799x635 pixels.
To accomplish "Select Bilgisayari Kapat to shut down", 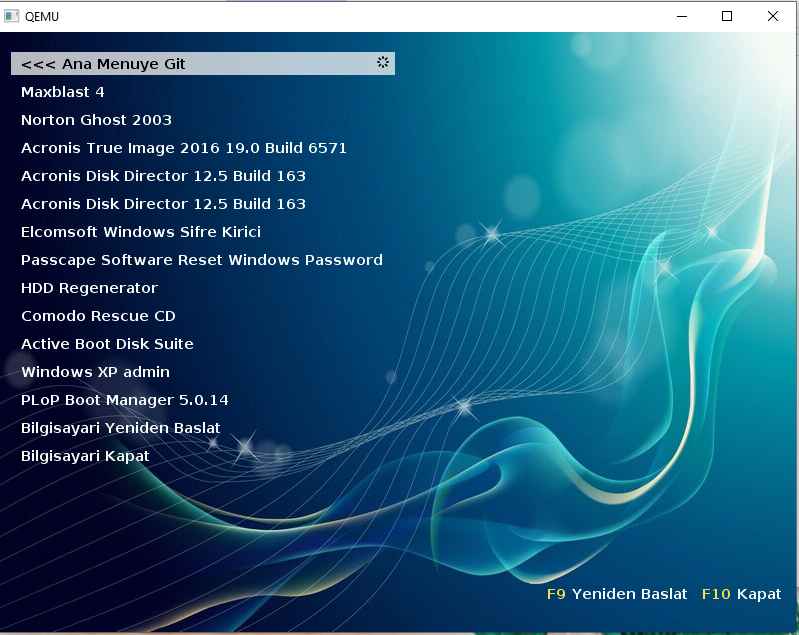I will tap(85, 456).
